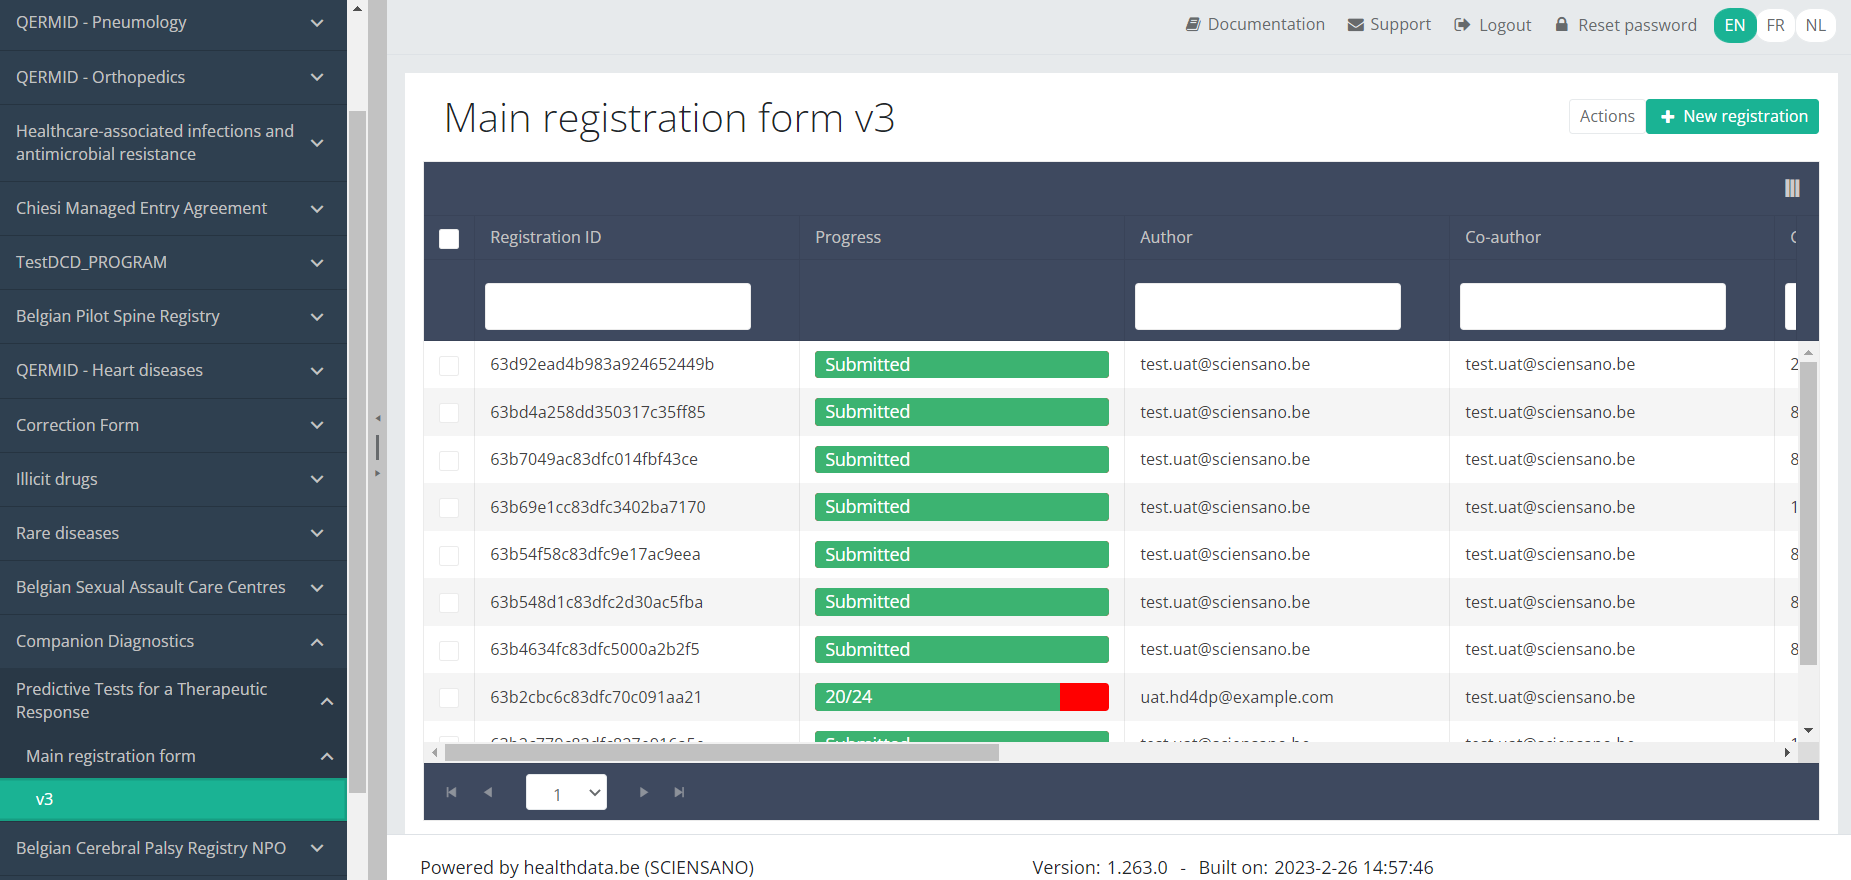Click the Reset password lock link

[1626, 25]
